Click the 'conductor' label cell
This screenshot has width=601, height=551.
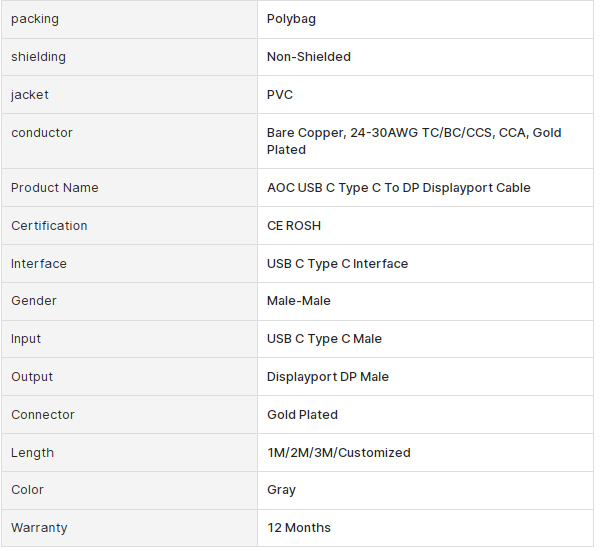tap(42, 133)
